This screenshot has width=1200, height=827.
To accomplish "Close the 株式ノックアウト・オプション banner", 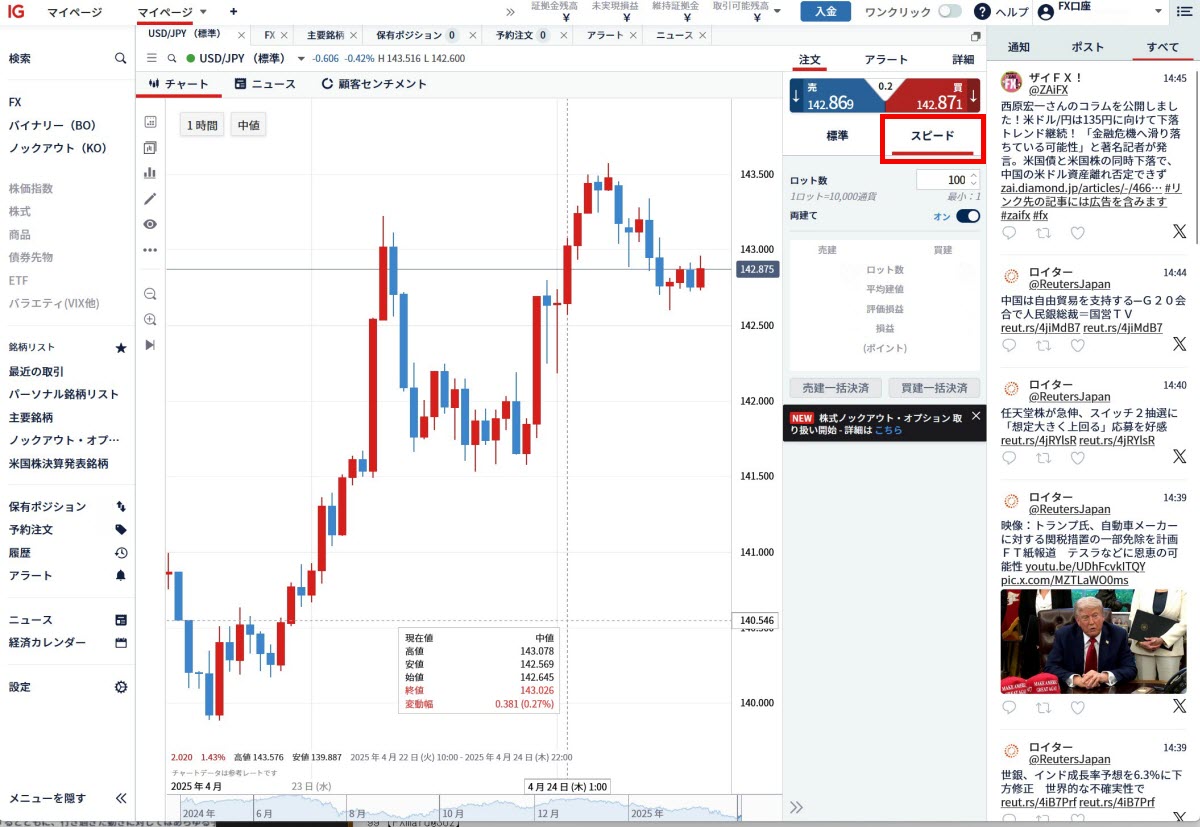I will (976, 415).
